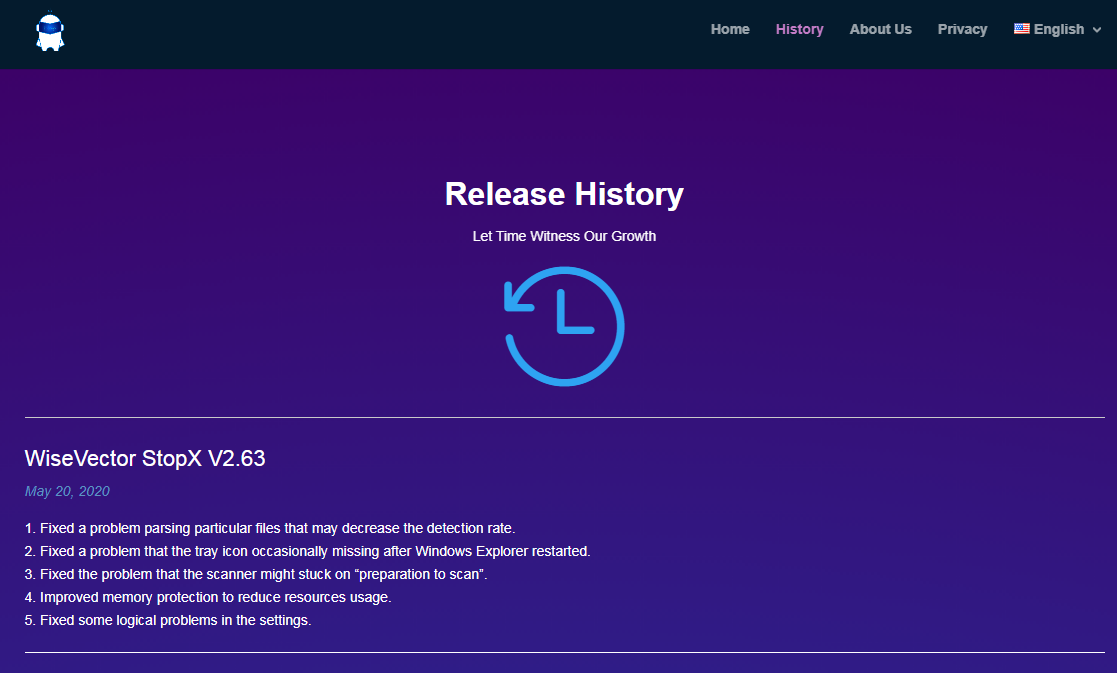The height and width of the screenshot is (673, 1117).
Task: Click "Let Time Witness Our Growth" subtitle
Action: click(x=564, y=236)
